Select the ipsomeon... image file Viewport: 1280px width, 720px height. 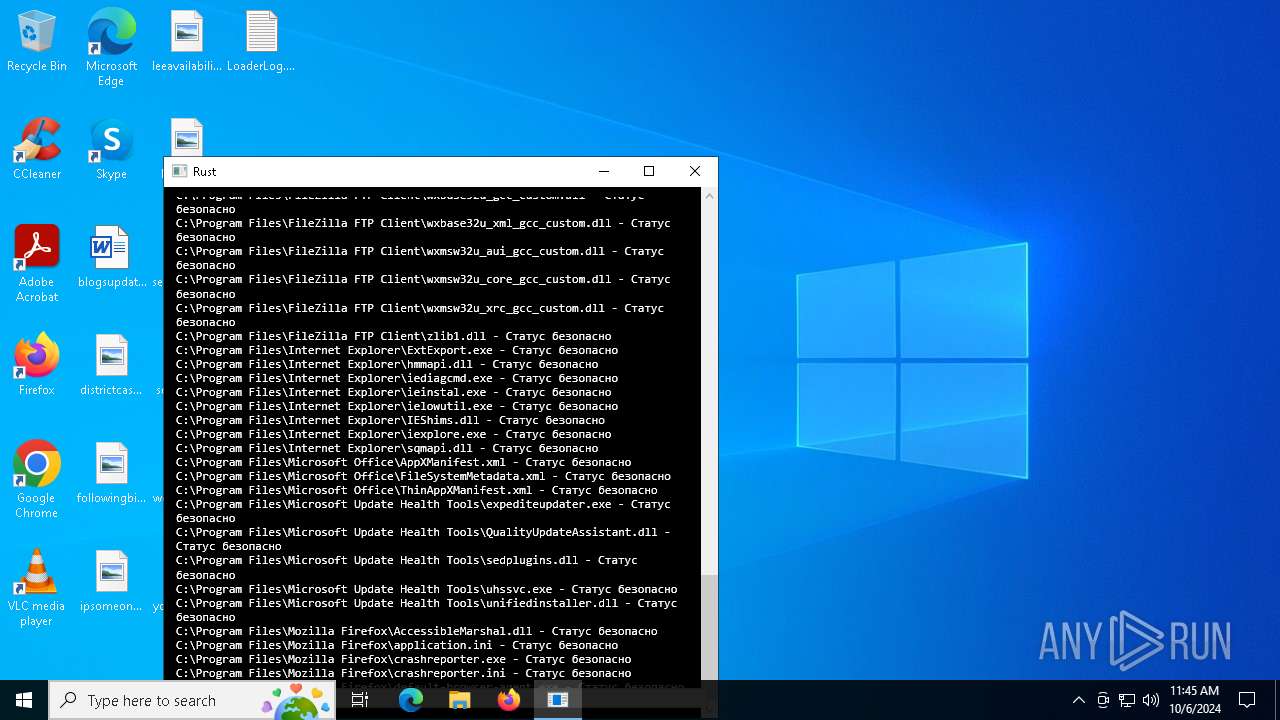click(x=111, y=582)
